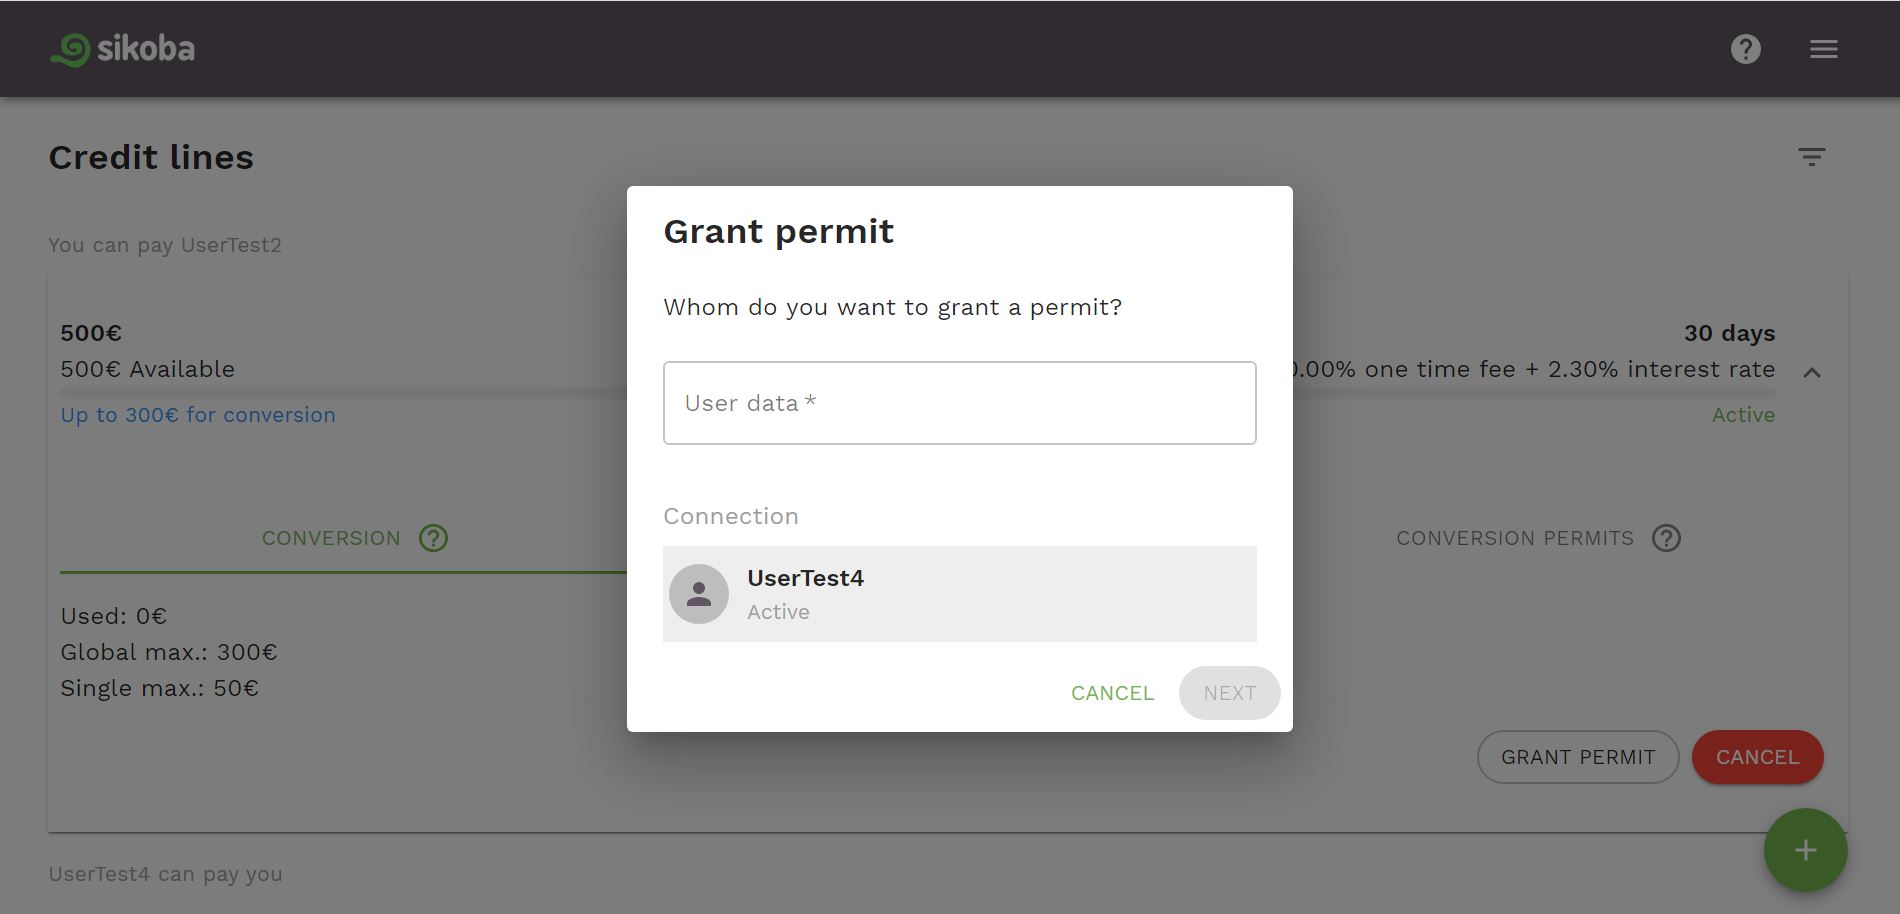Click Up to 300€ for conversion link
Viewport: 1900px width, 914px height.
198,415
